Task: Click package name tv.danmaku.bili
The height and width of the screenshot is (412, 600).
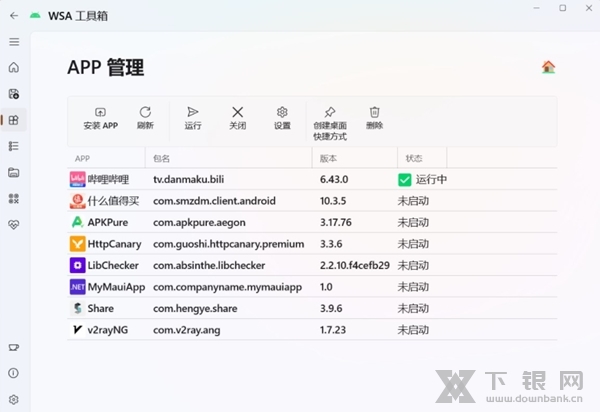Action: click(189, 179)
